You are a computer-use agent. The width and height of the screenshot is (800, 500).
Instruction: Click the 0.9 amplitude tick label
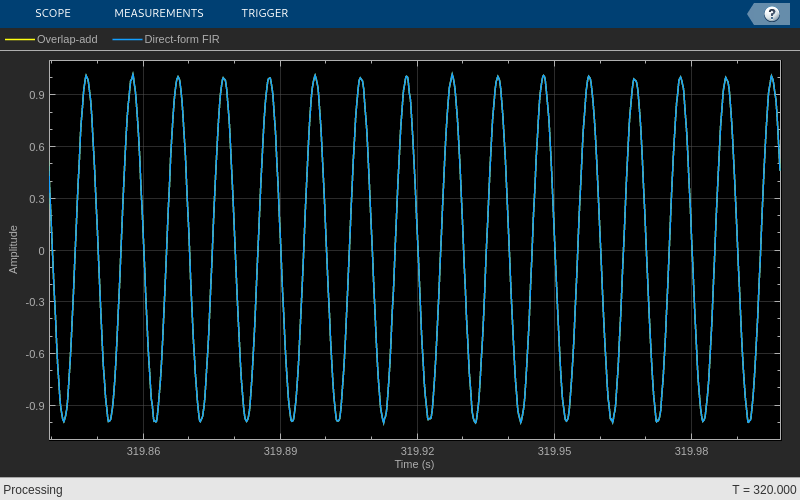coord(37,95)
